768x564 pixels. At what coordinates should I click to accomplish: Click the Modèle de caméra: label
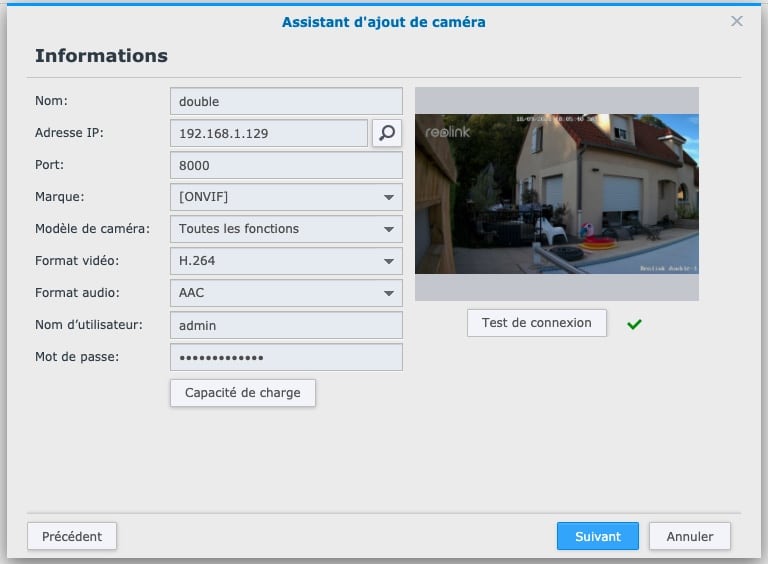[x=93, y=229]
